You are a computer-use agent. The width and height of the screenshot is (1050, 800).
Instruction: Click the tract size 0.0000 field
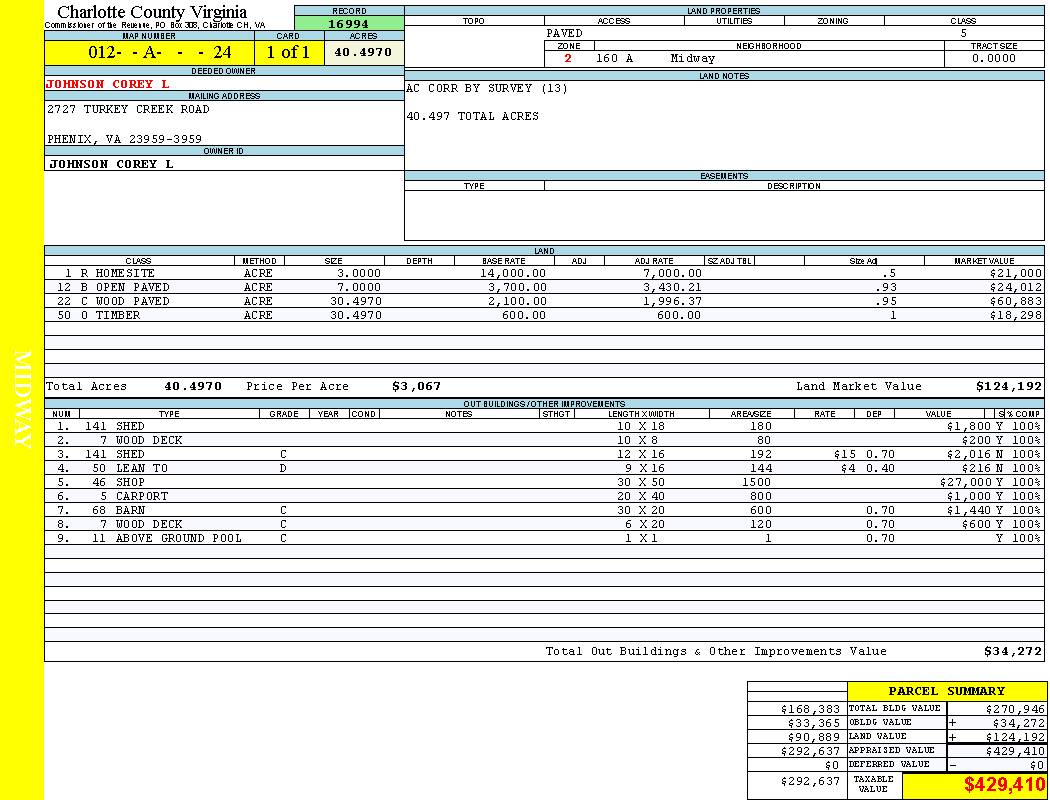tap(994, 58)
